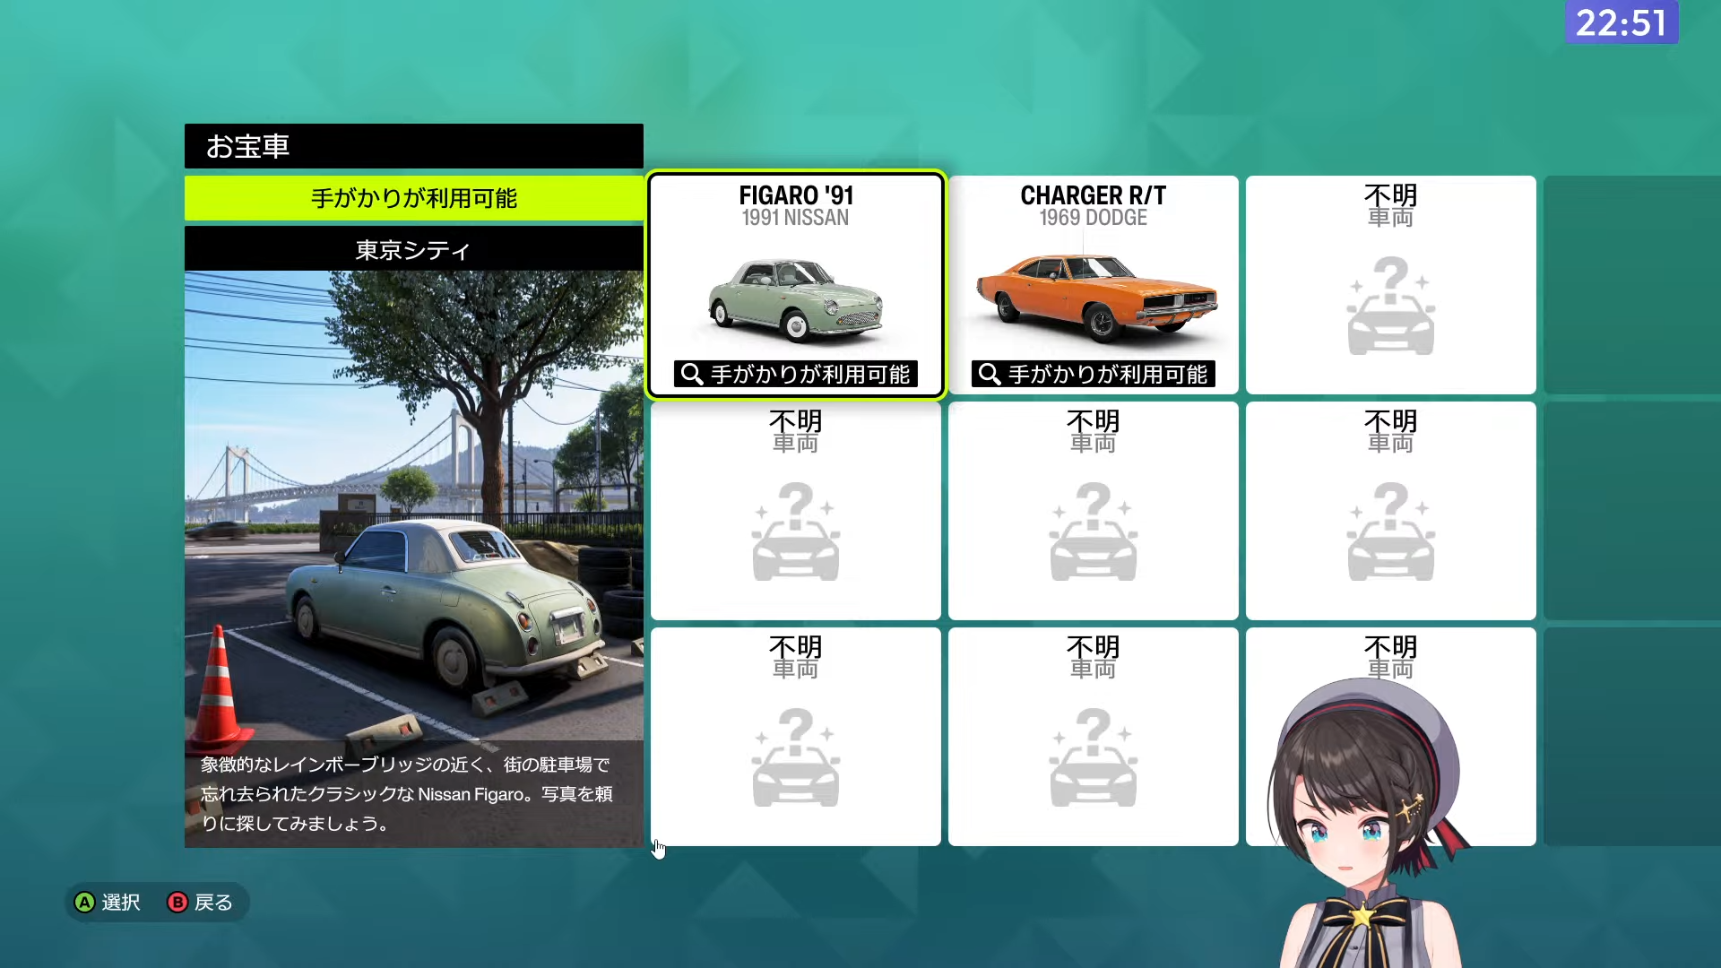Click the magnifier icon under the Figaro
1721x968 pixels.
(691, 374)
